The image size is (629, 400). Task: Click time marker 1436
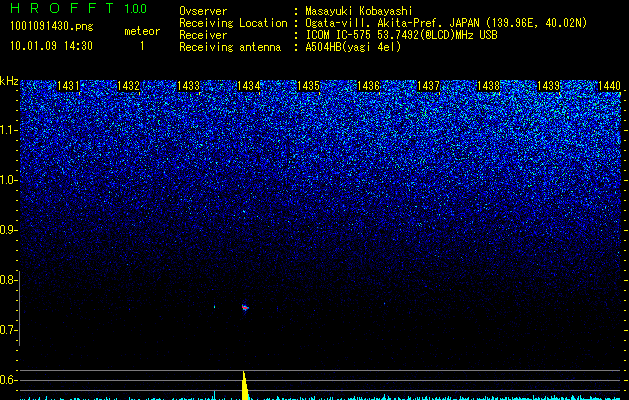(x=369, y=86)
